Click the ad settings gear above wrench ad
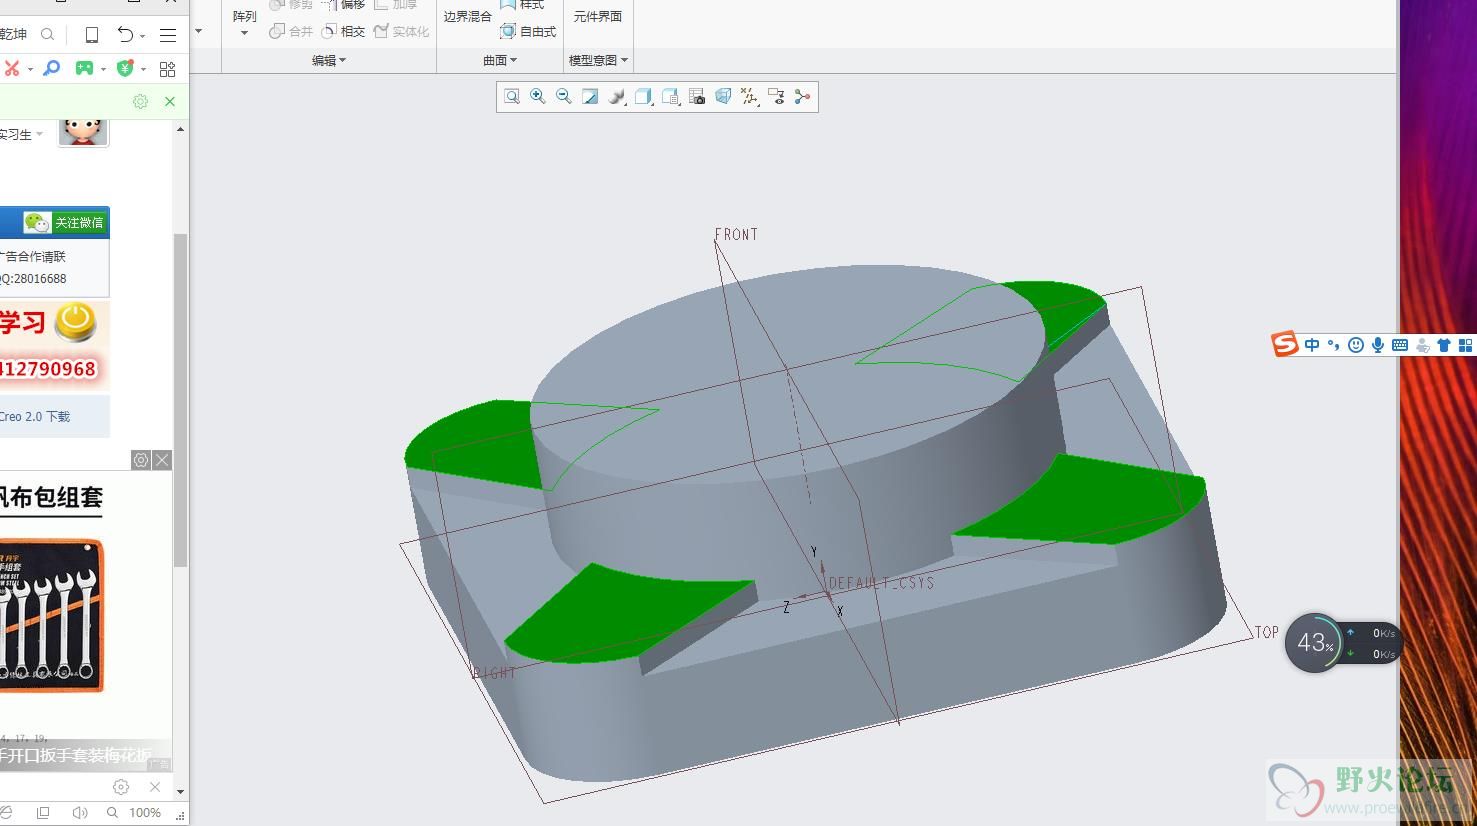1477x826 pixels. (141, 460)
